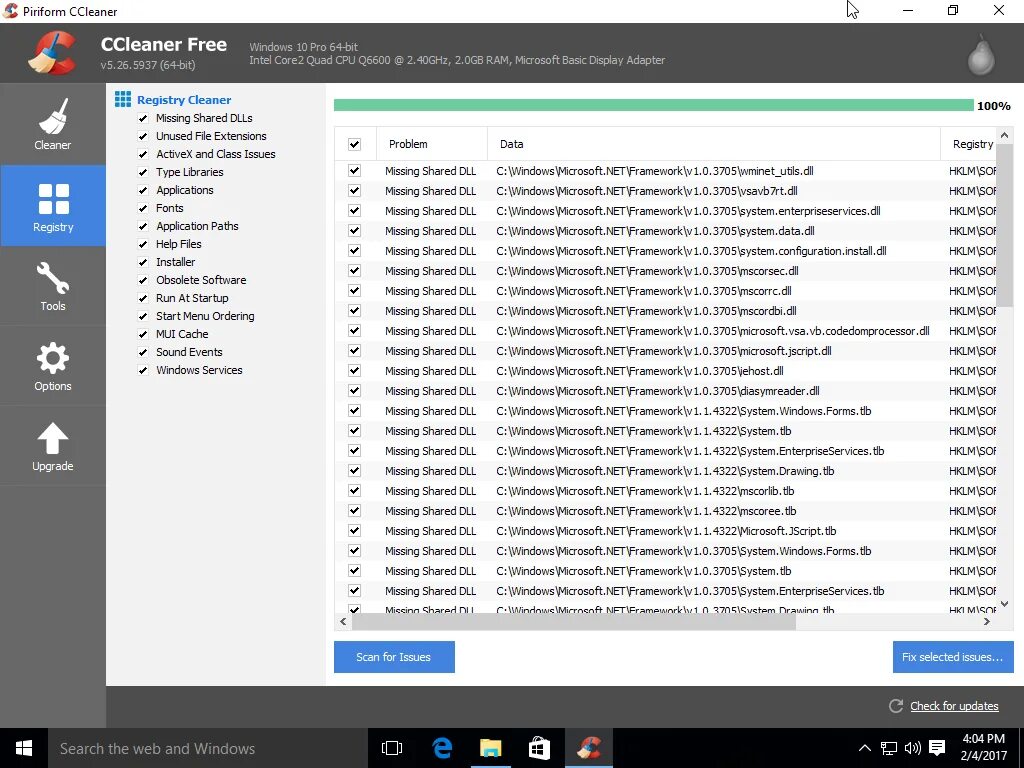Uncheck Missing Shared DLLs option

[x=143, y=118]
